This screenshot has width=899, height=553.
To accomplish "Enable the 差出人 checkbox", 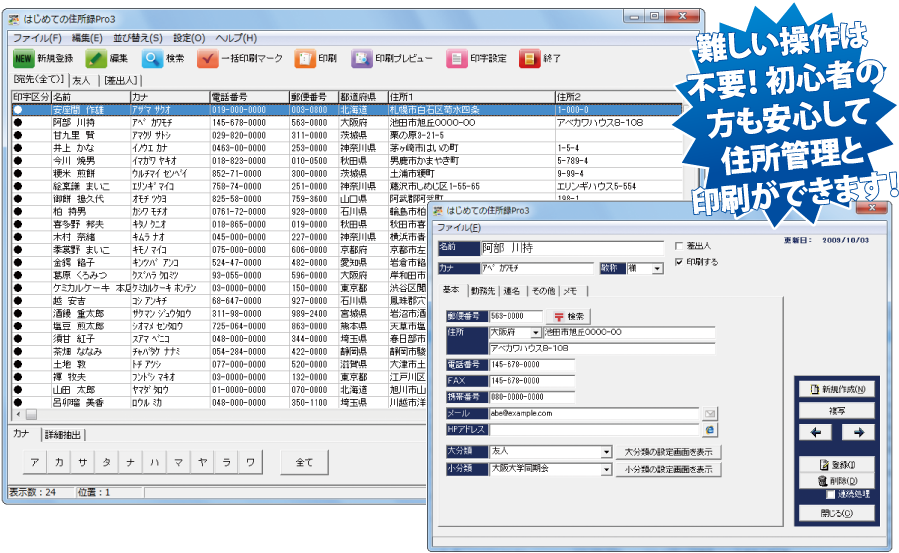I will pos(680,246).
